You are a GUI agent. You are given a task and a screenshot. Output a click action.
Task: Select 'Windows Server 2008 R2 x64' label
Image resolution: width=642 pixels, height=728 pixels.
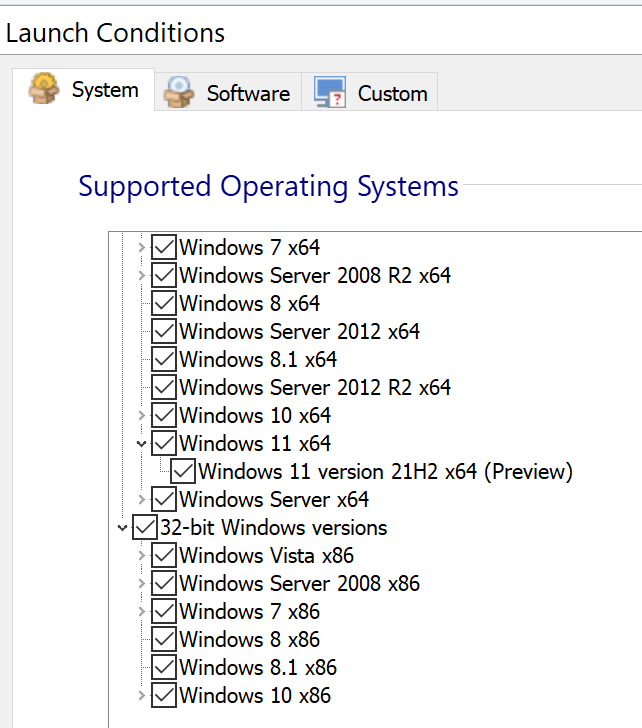(315, 275)
